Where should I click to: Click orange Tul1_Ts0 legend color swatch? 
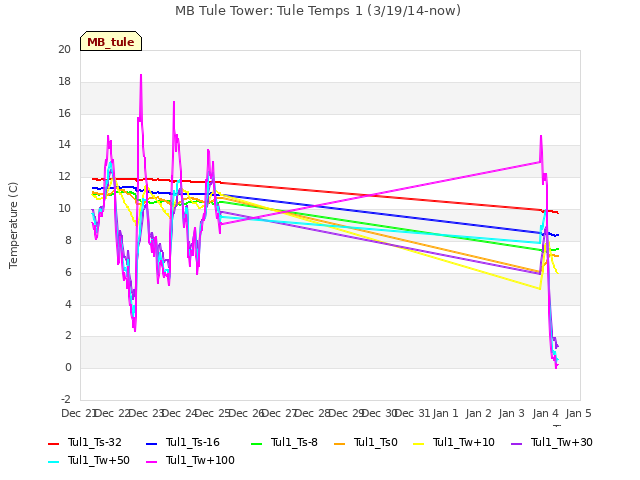pos(340,443)
